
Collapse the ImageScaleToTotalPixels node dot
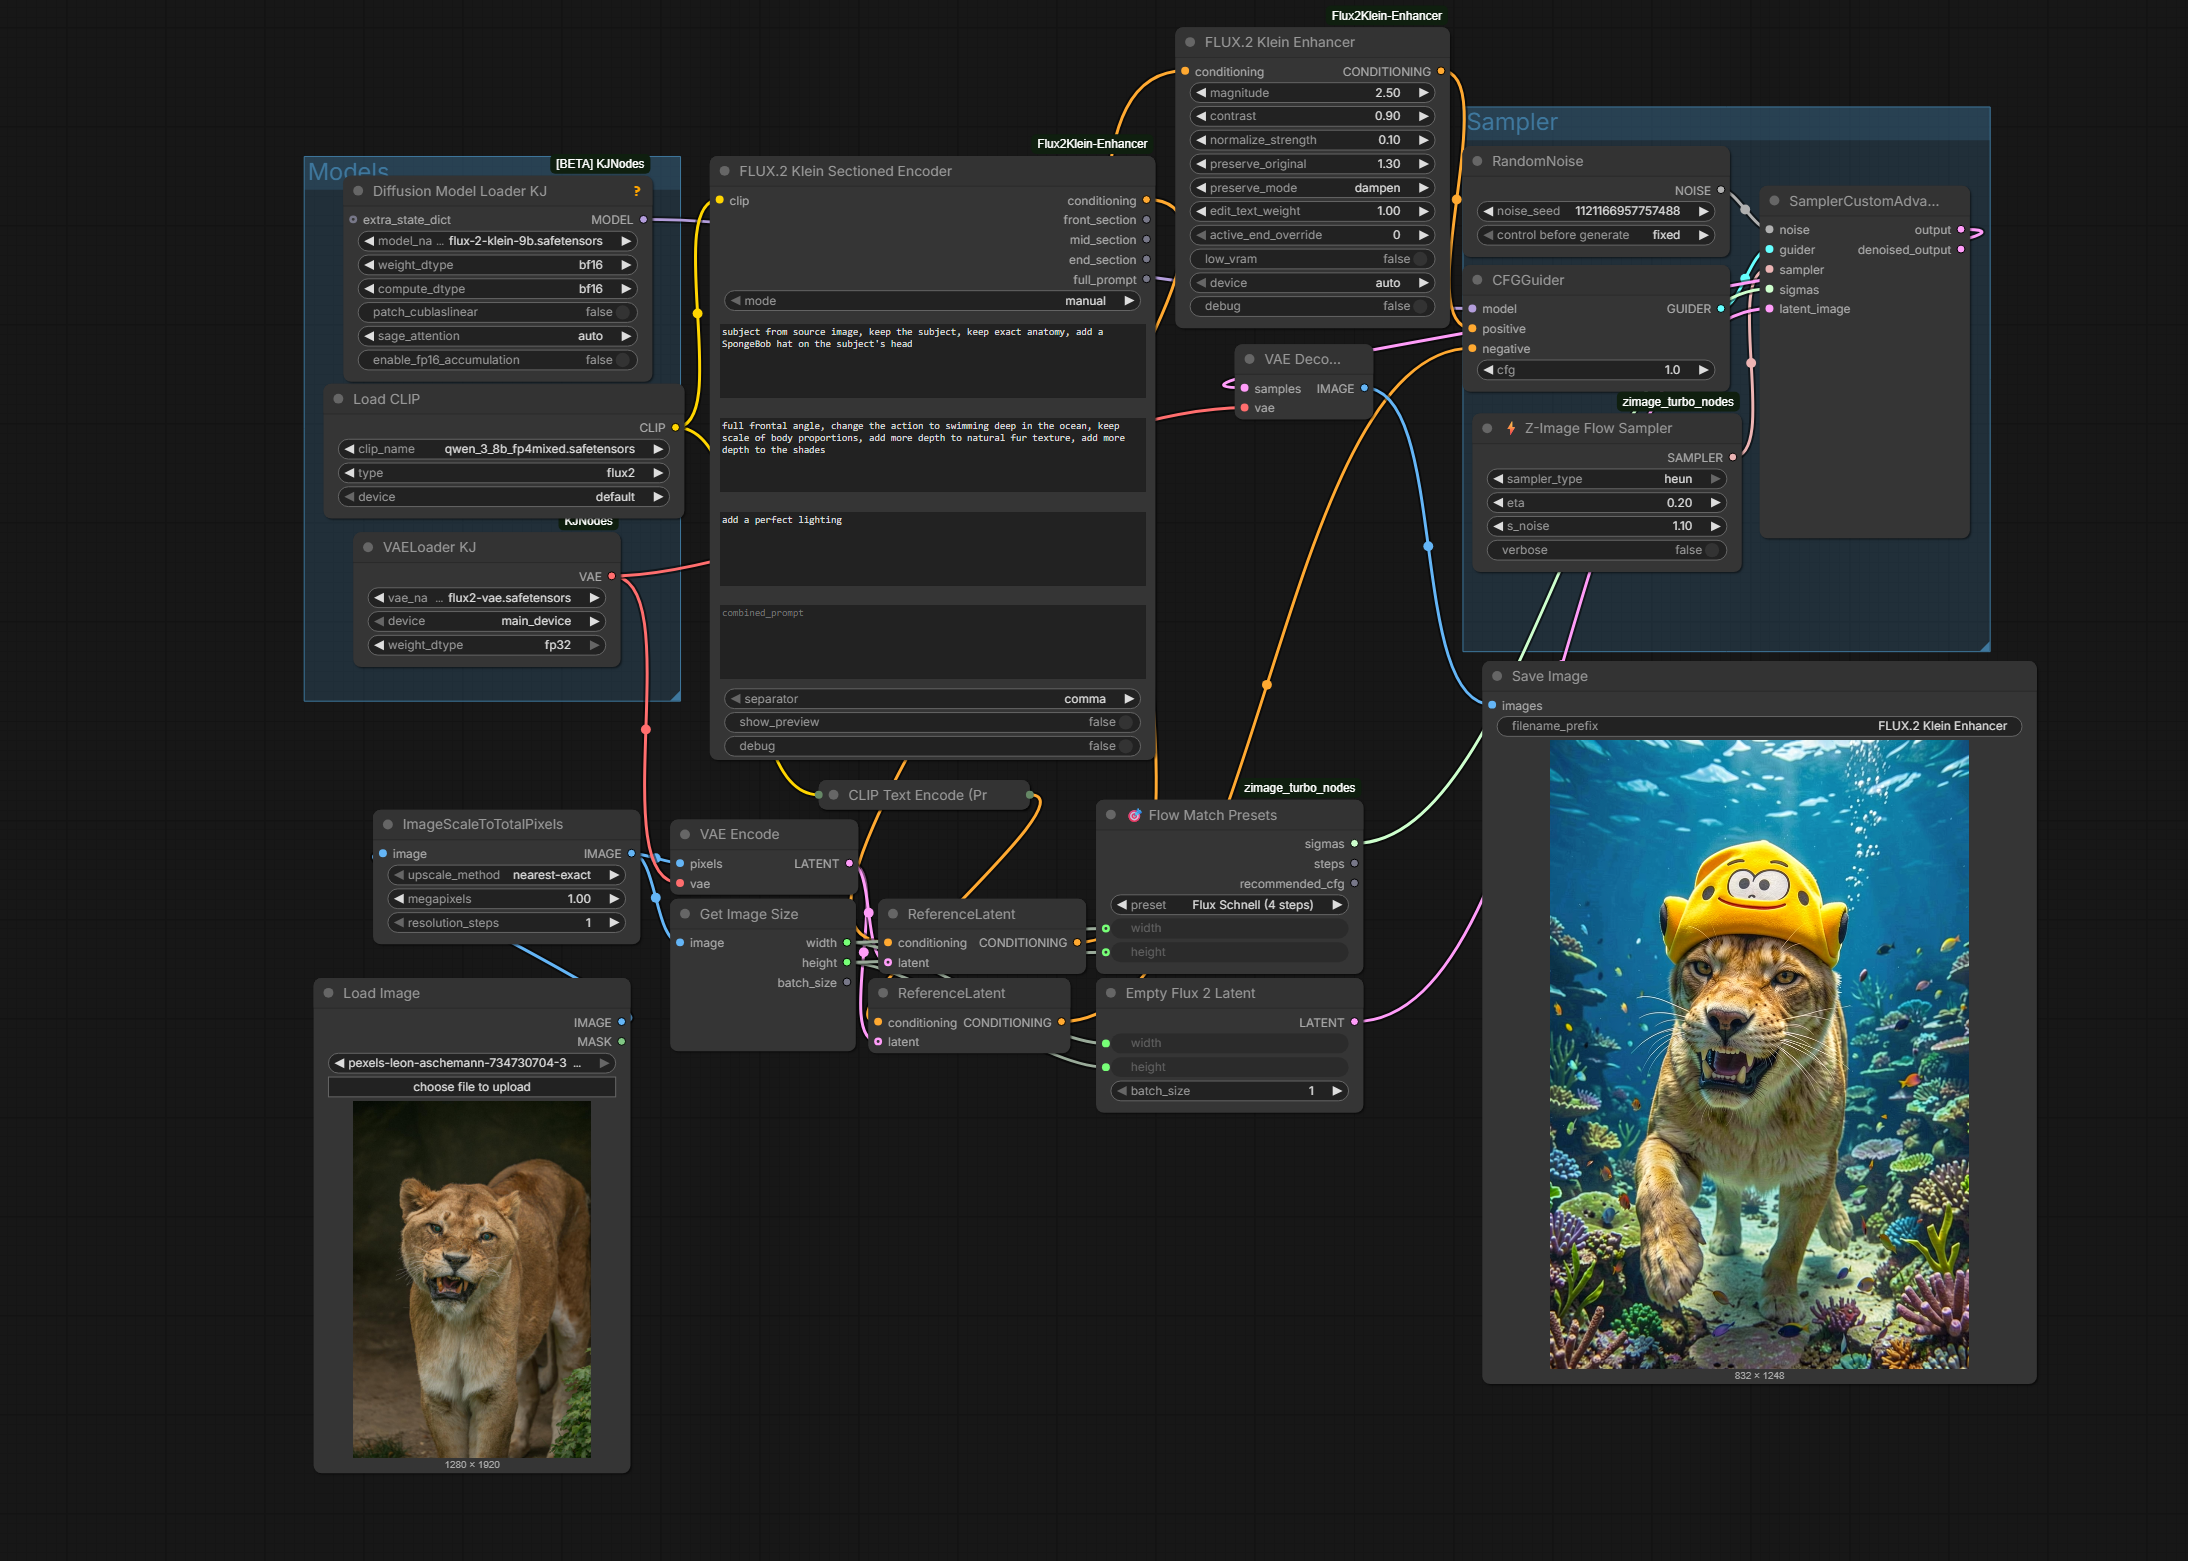388,824
